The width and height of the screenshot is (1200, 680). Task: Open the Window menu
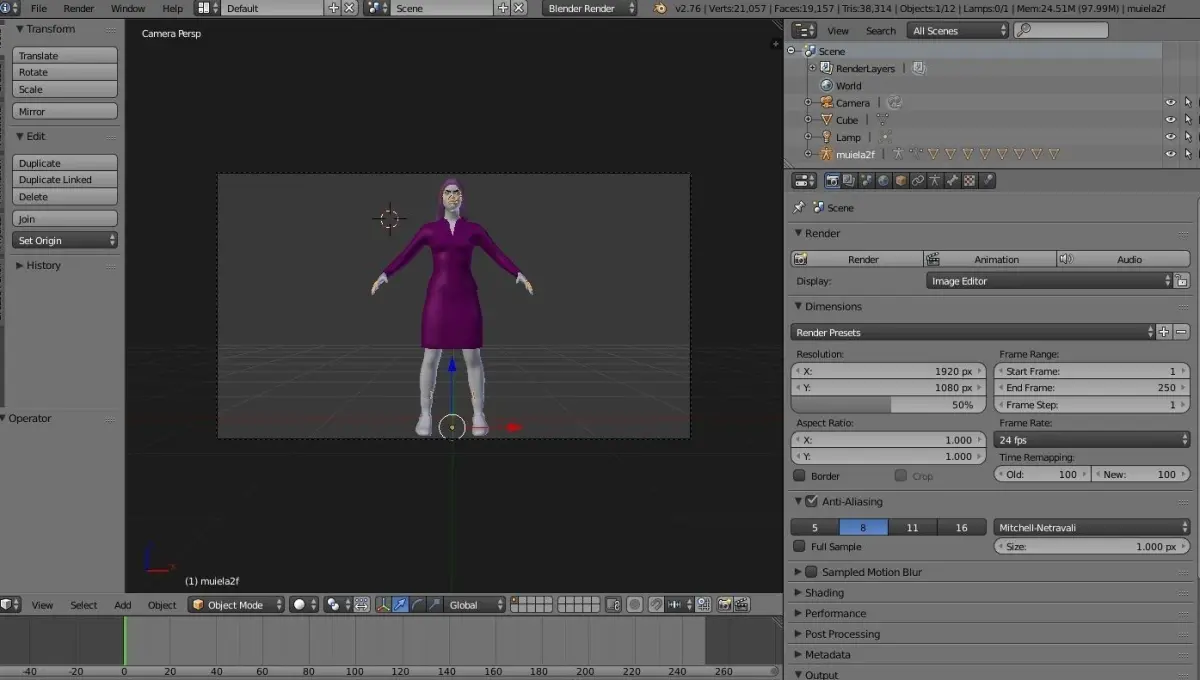[128, 8]
